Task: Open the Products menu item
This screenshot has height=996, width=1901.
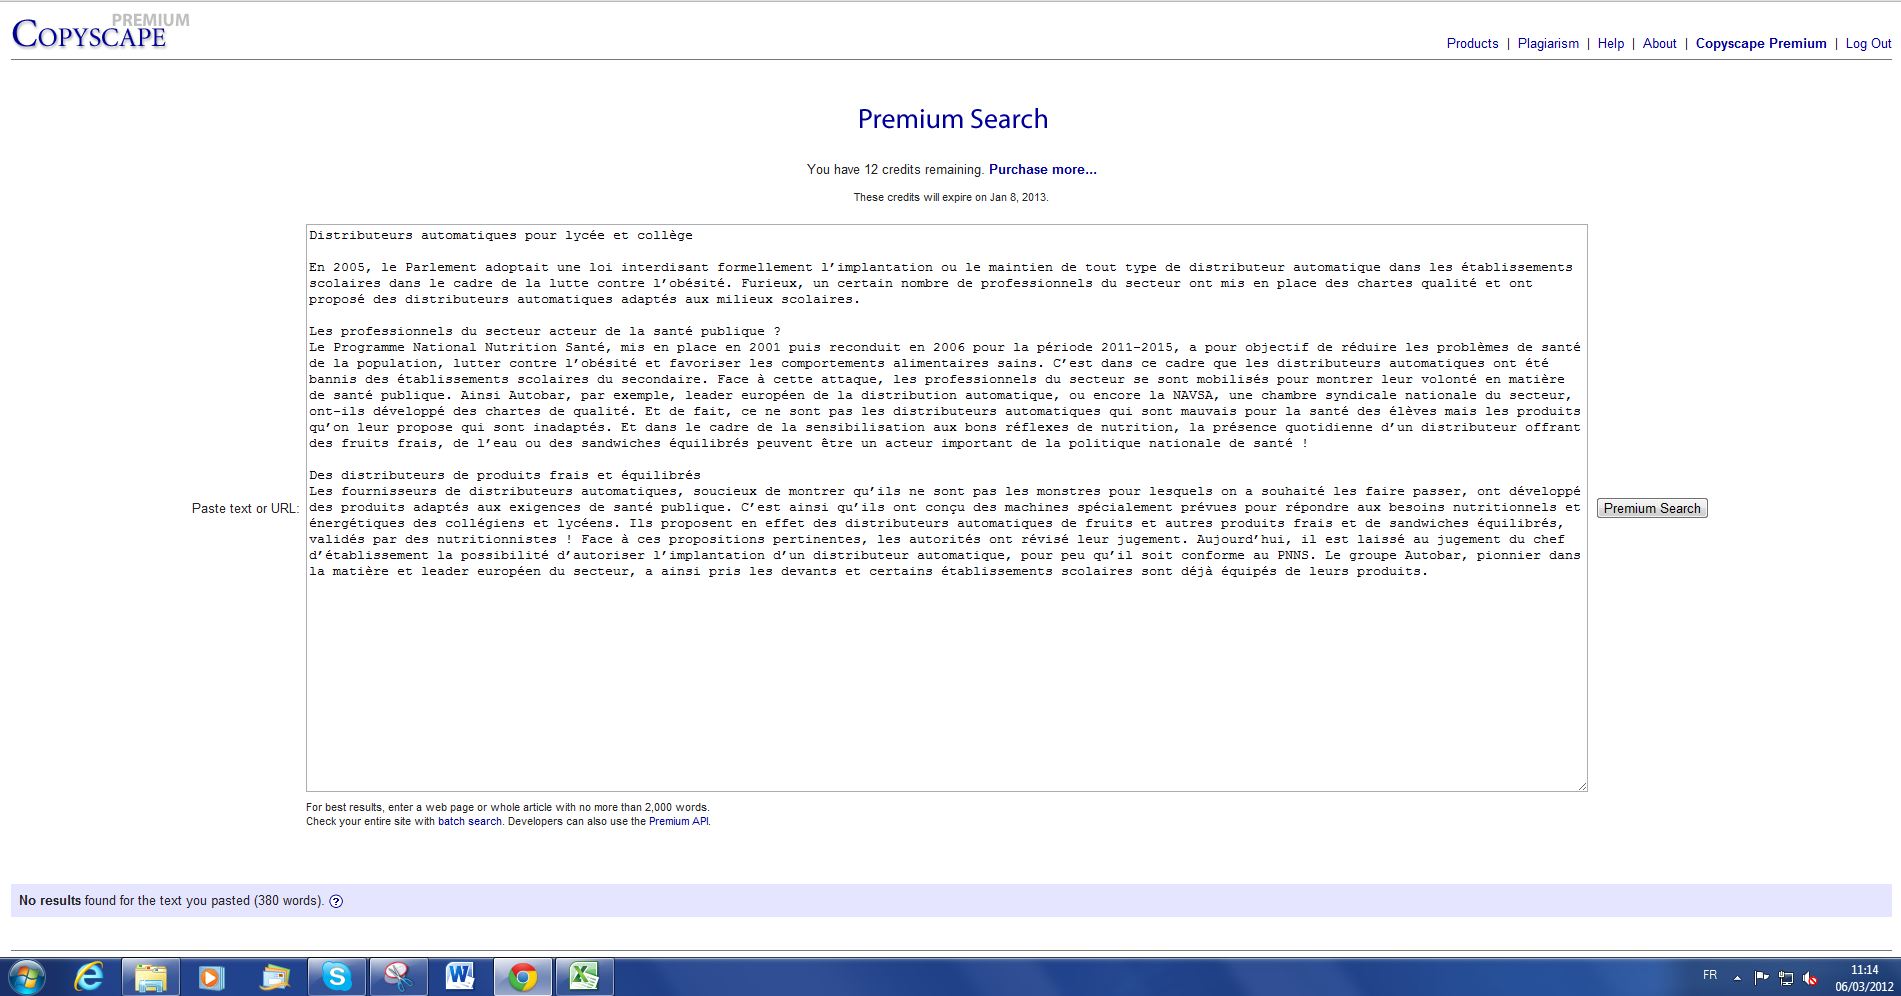Action: pos(1472,44)
